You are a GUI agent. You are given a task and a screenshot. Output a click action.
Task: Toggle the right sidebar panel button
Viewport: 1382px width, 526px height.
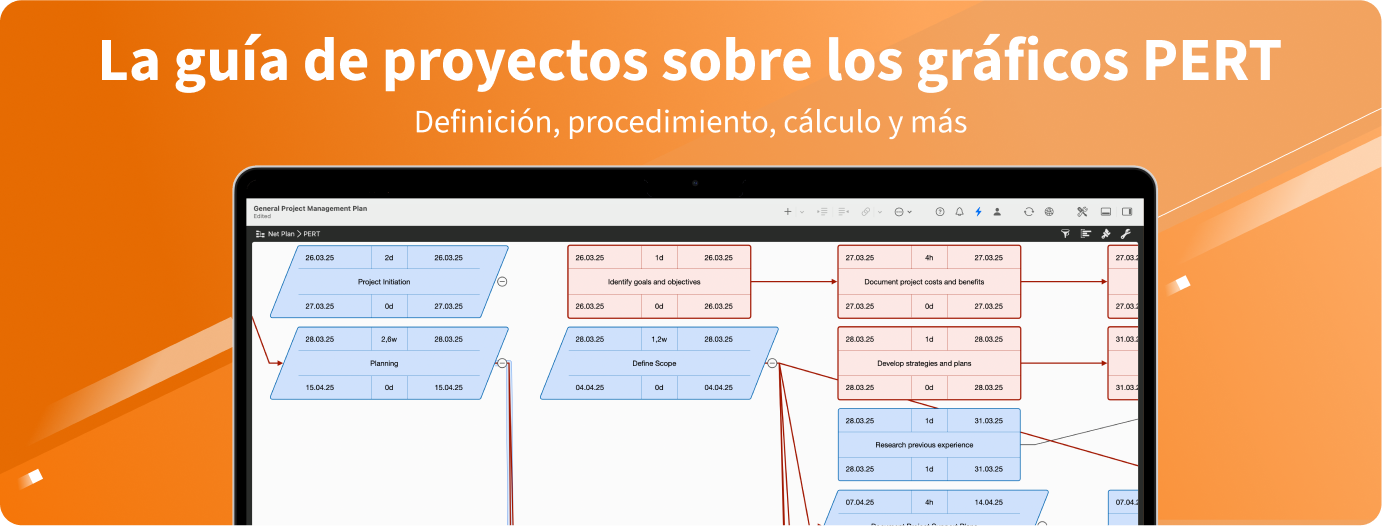(x=1127, y=212)
